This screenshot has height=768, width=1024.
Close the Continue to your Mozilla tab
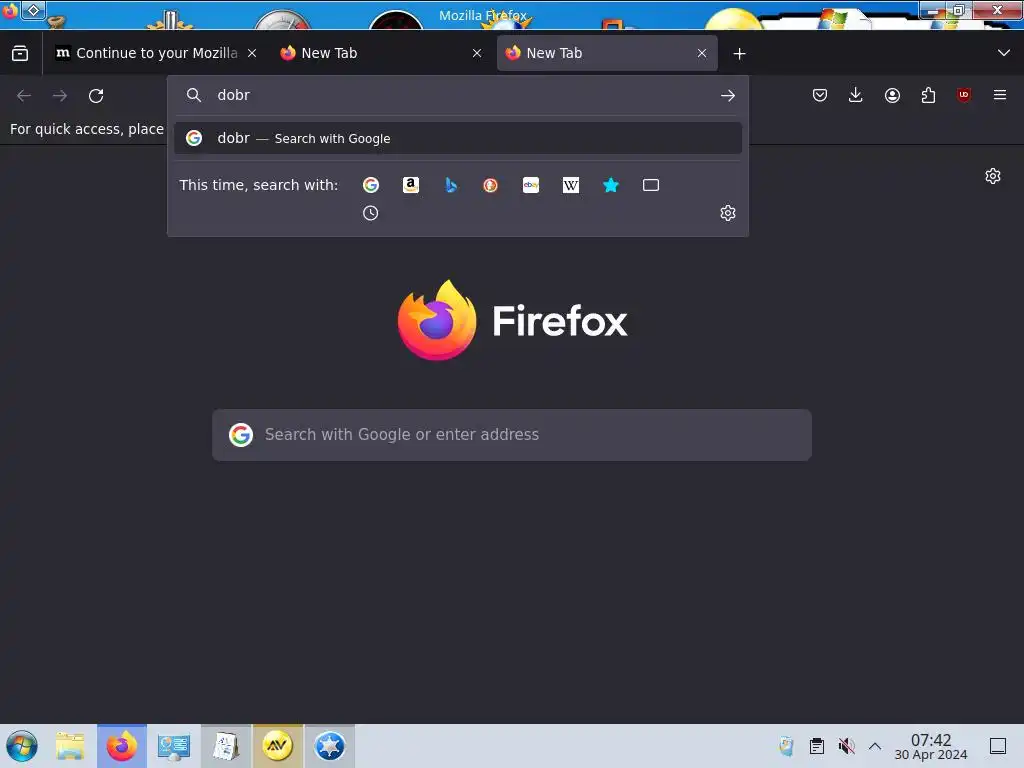coord(252,53)
